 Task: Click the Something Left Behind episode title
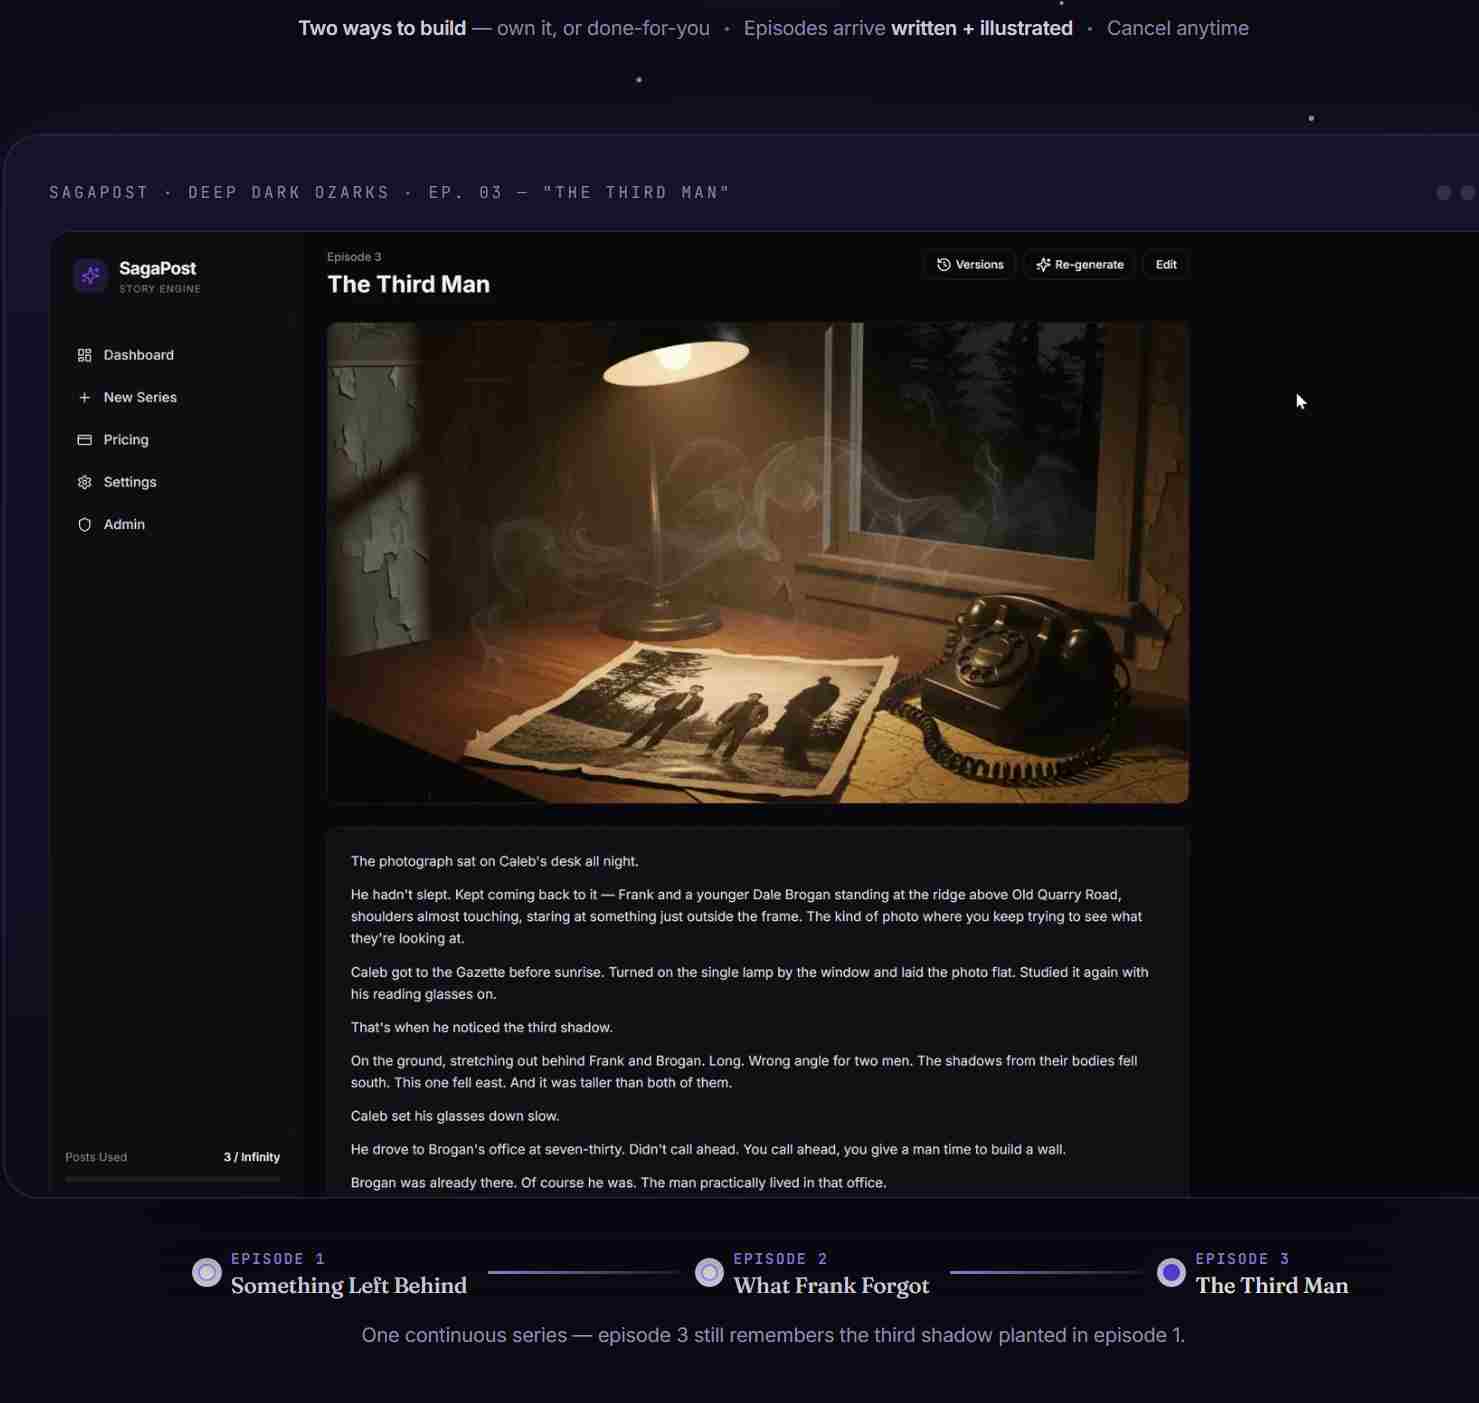click(x=349, y=1286)
